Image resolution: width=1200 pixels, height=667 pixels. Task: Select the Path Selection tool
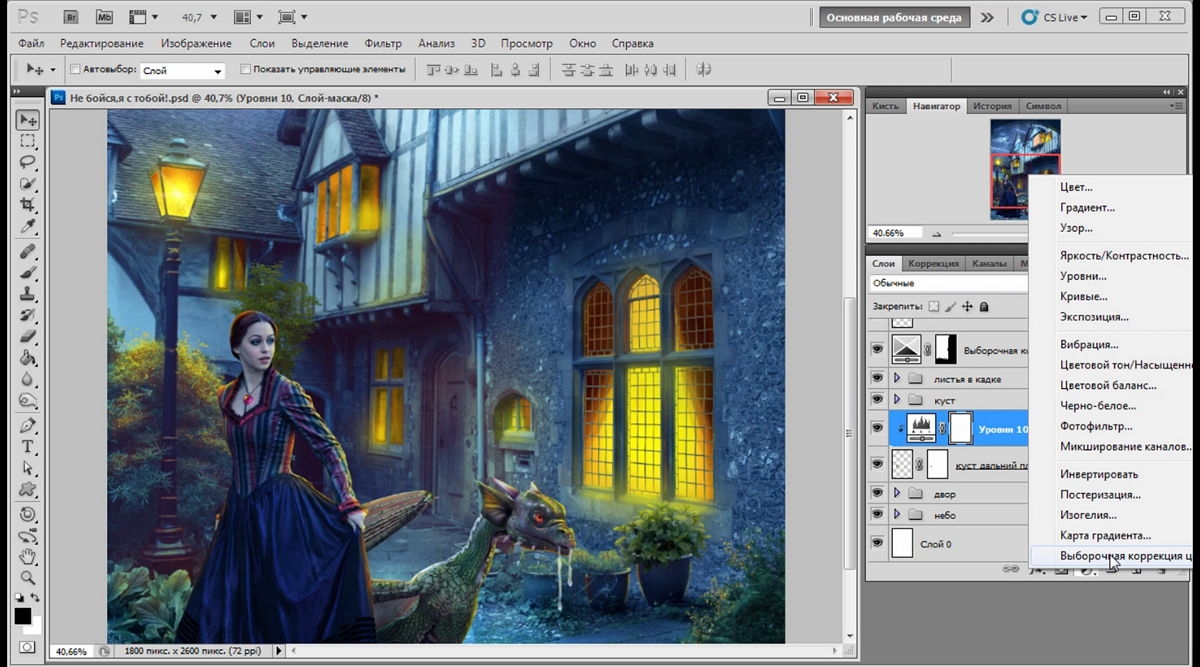(x=28, y=467)
